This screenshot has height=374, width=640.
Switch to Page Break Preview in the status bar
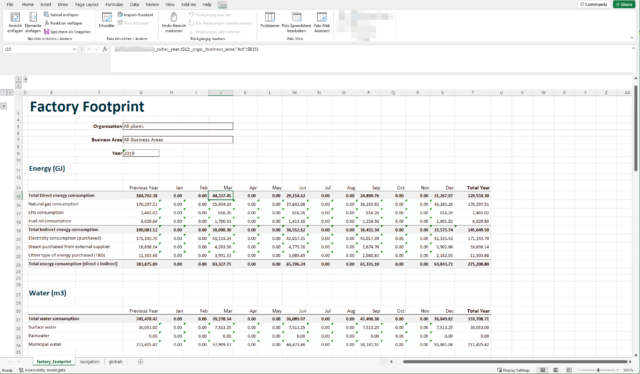click(569, 370)
